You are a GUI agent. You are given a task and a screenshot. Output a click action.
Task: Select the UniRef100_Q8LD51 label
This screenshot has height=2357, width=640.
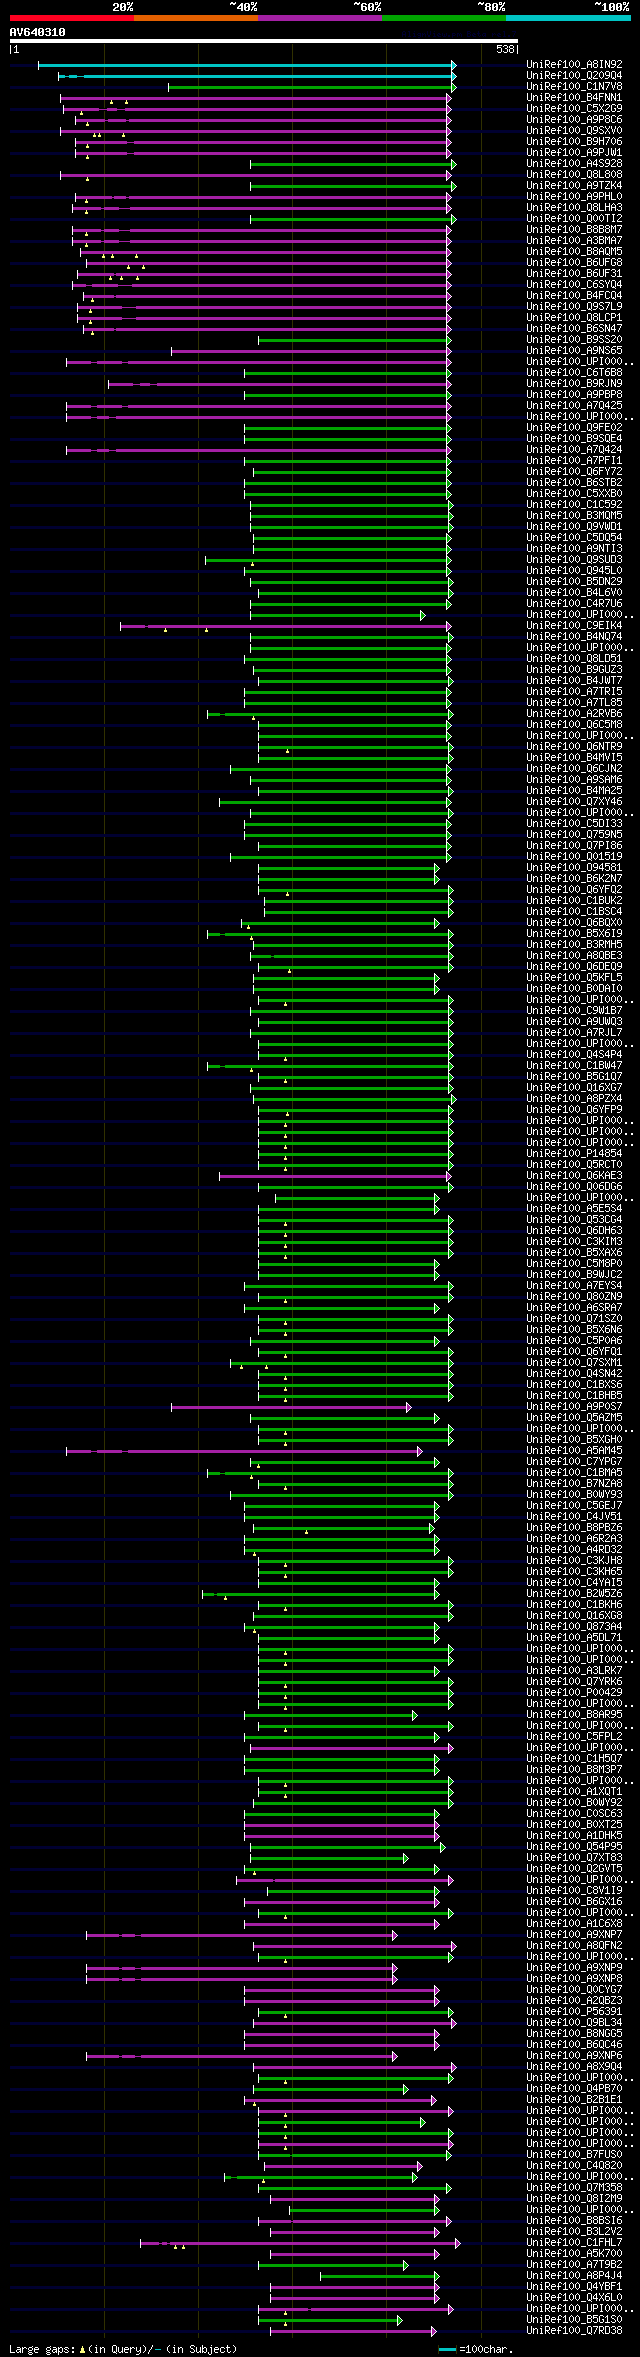click(x=574, y=659)
